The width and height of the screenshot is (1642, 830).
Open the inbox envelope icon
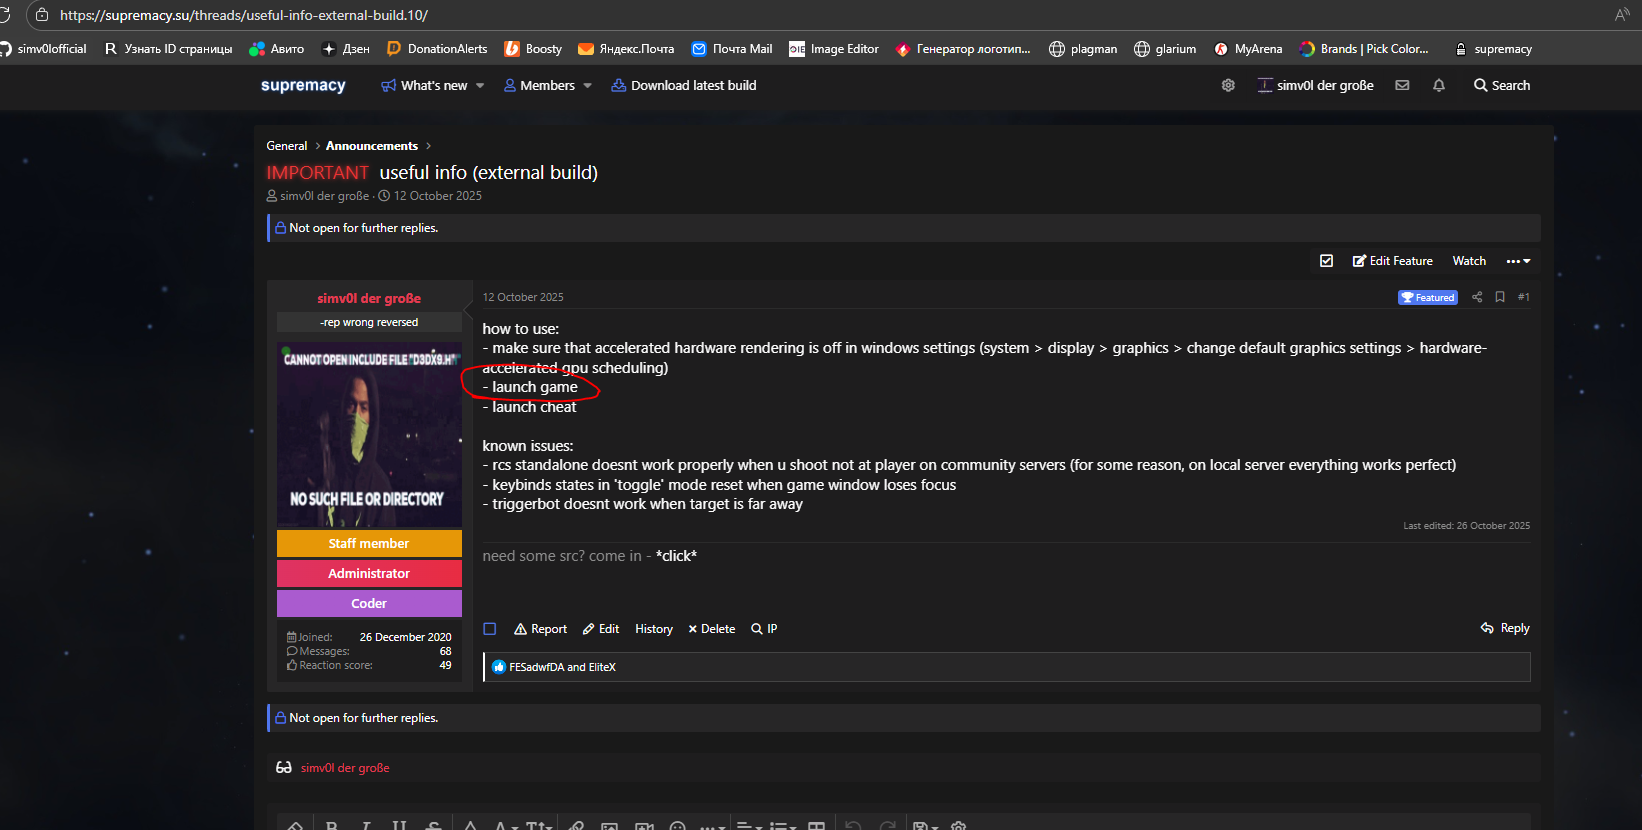click(x=1402, y=86)
